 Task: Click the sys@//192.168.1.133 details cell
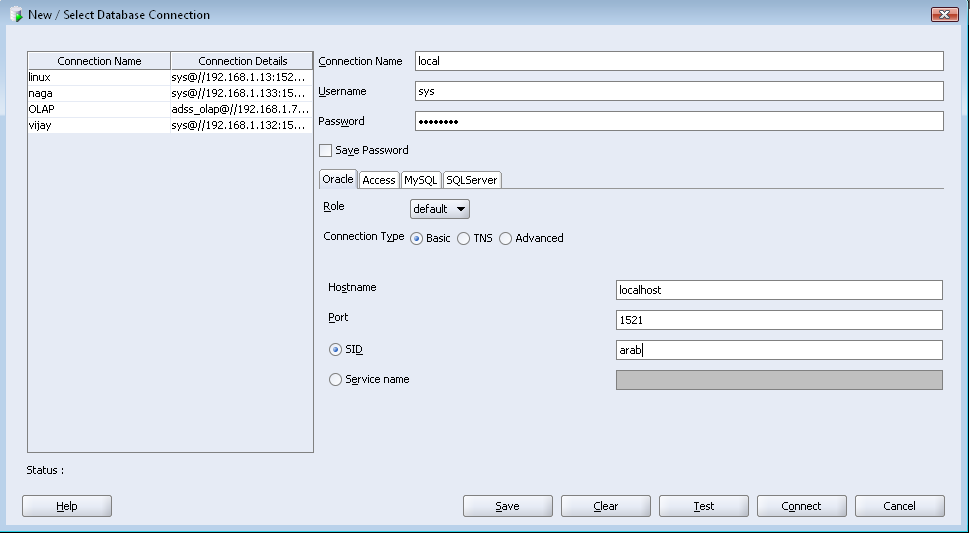click(241, 93)
